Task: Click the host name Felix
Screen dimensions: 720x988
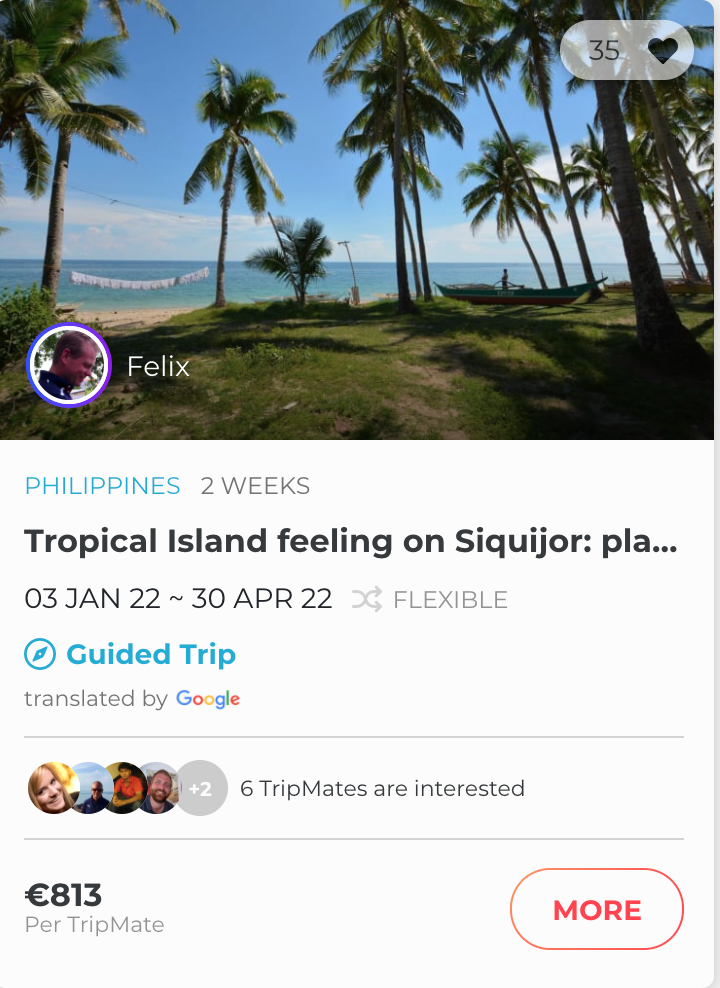Action: [158, 366]
